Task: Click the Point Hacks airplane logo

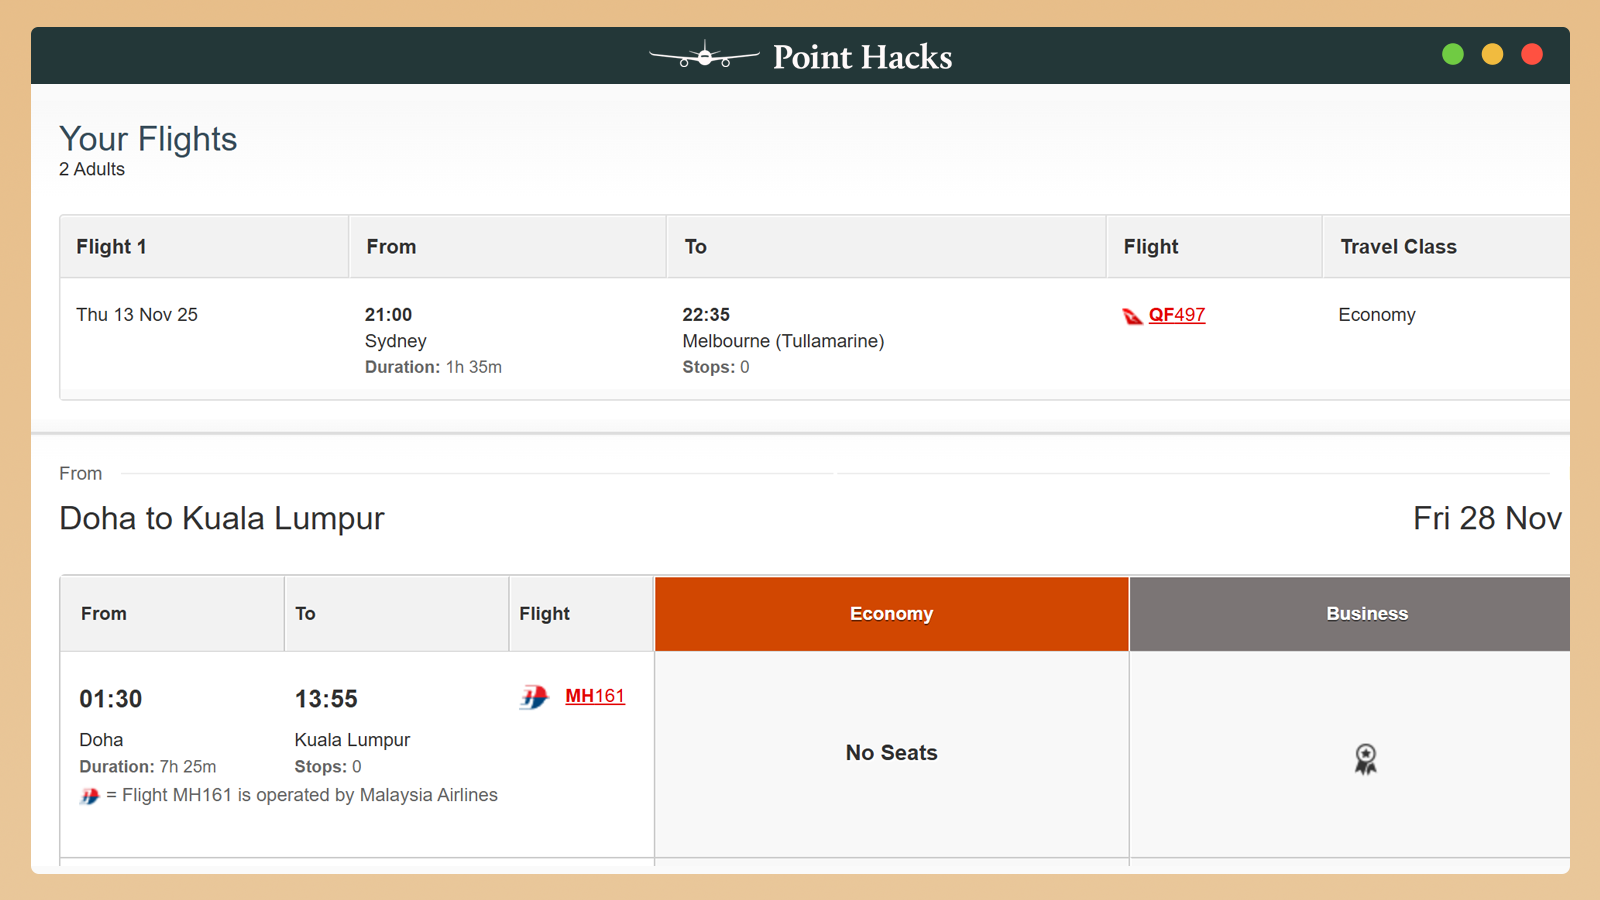Action: point(704,56)
